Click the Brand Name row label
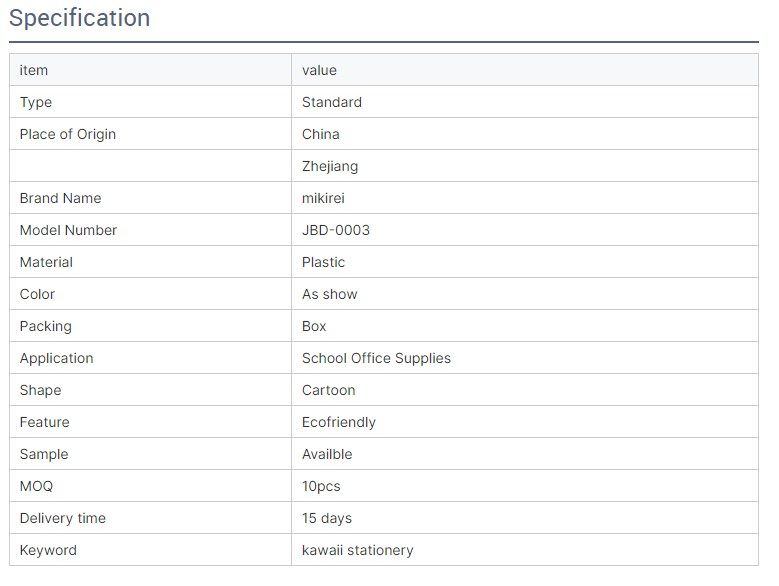The image size is (779, 586). (x=61, y=198)
